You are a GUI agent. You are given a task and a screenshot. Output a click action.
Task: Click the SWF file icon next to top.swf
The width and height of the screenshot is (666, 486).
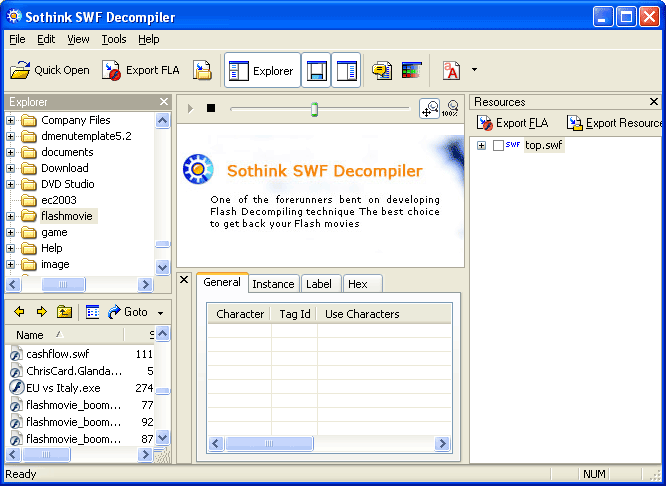pos(513,144)
